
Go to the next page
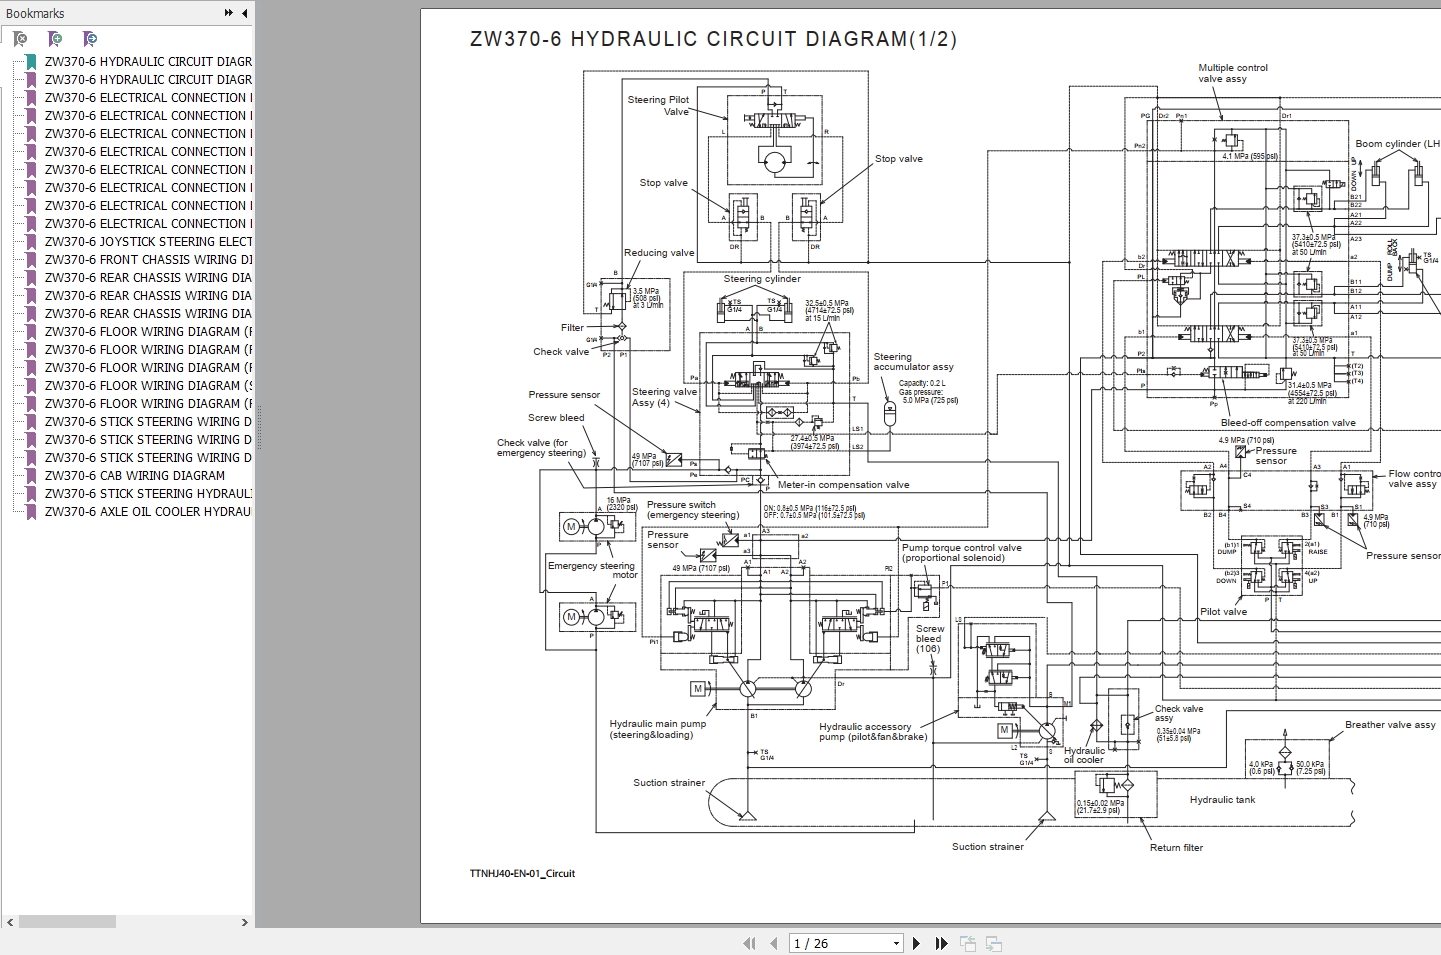point(916,943)
